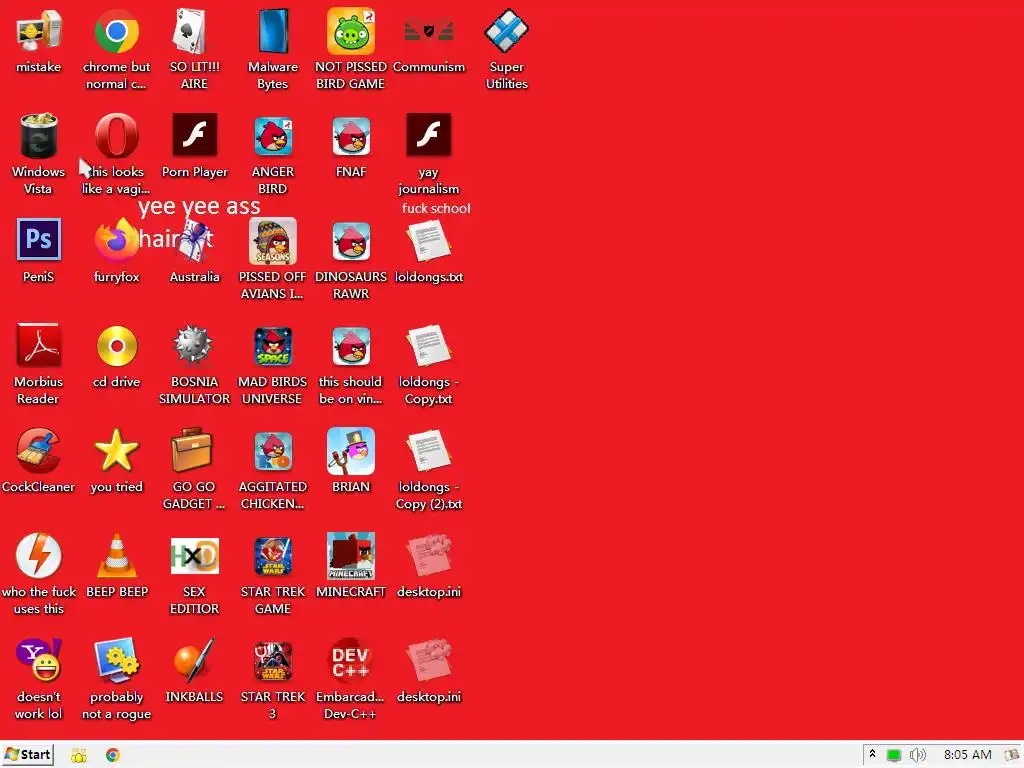Click the yellow quick launch taskbar icon
This screenshot has height=768, width=1024.
point(78,756)
